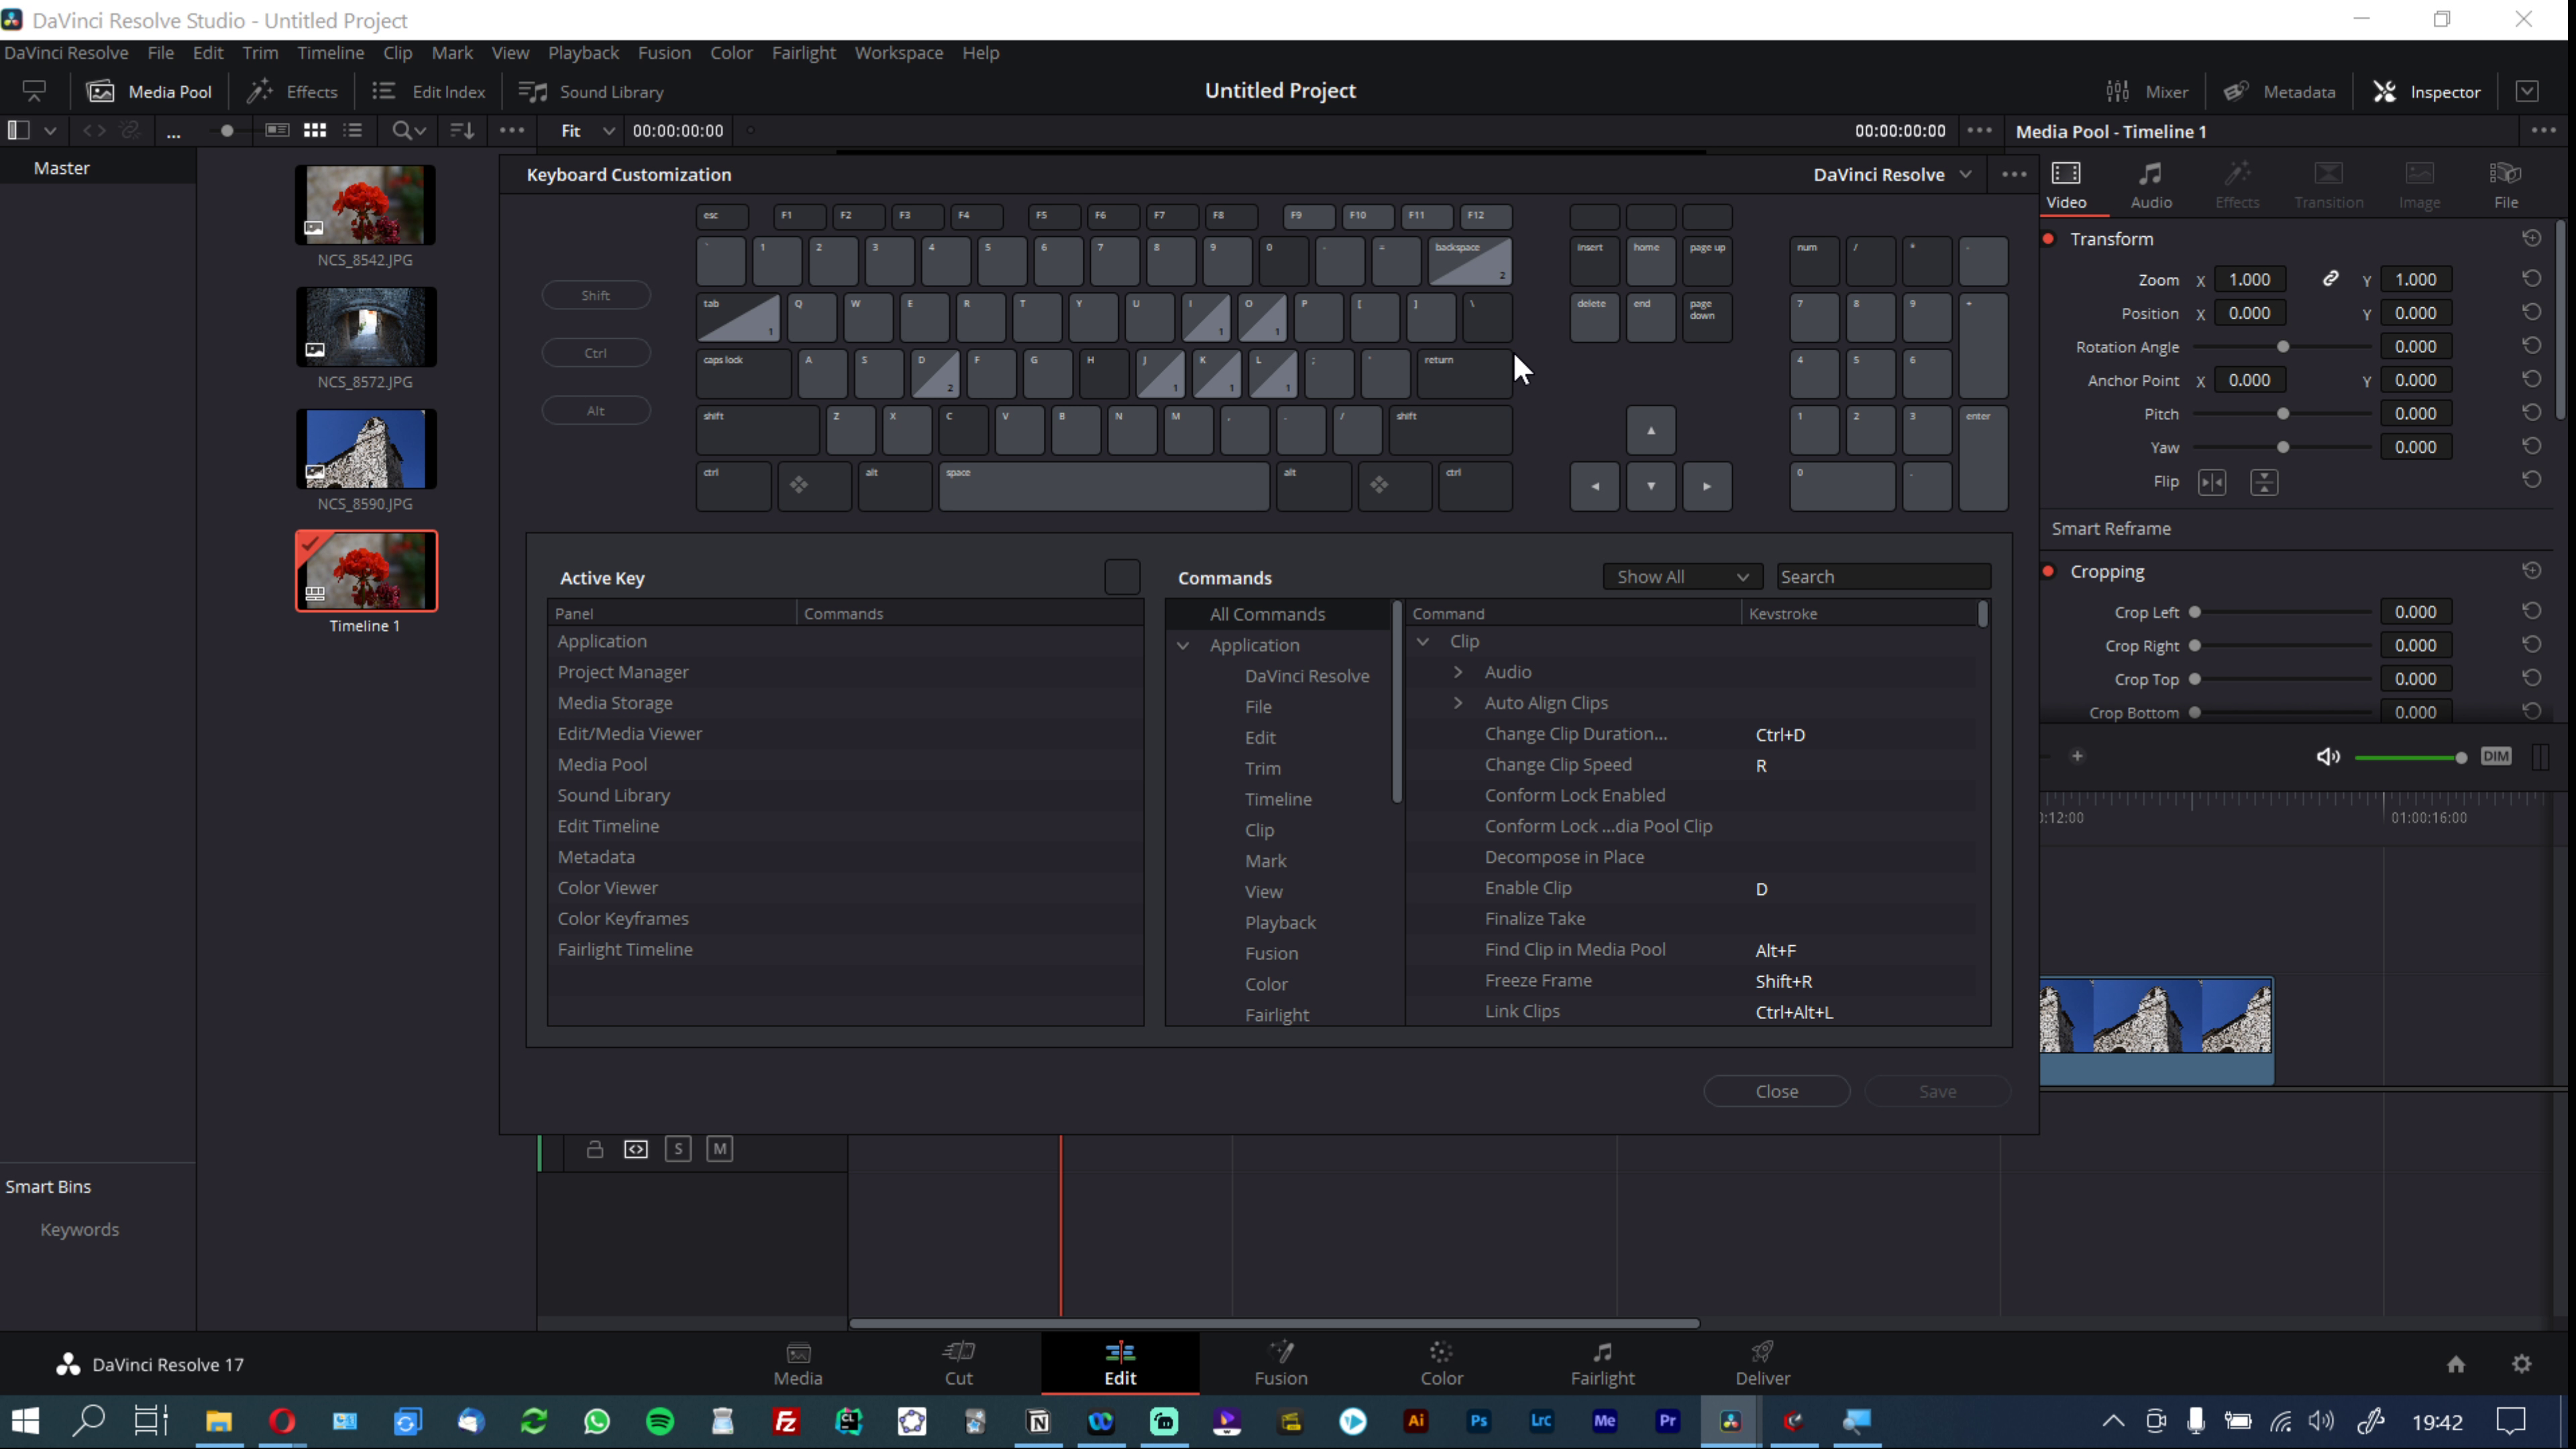Switch to Inspector Audio tab

tap(2151, 186)
